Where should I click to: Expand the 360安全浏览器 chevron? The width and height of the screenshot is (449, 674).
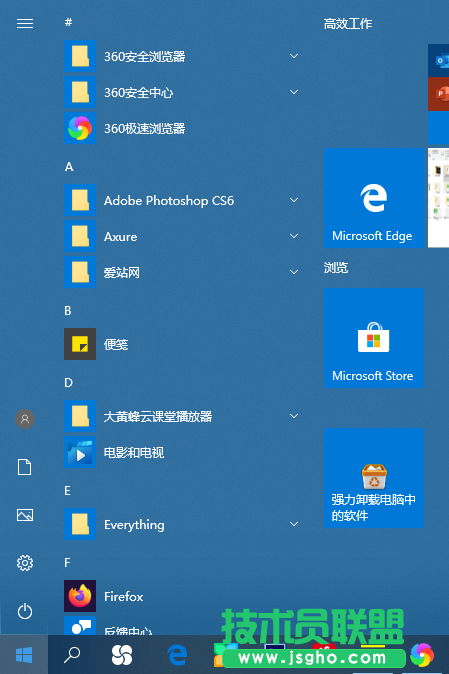coord(294,56)
